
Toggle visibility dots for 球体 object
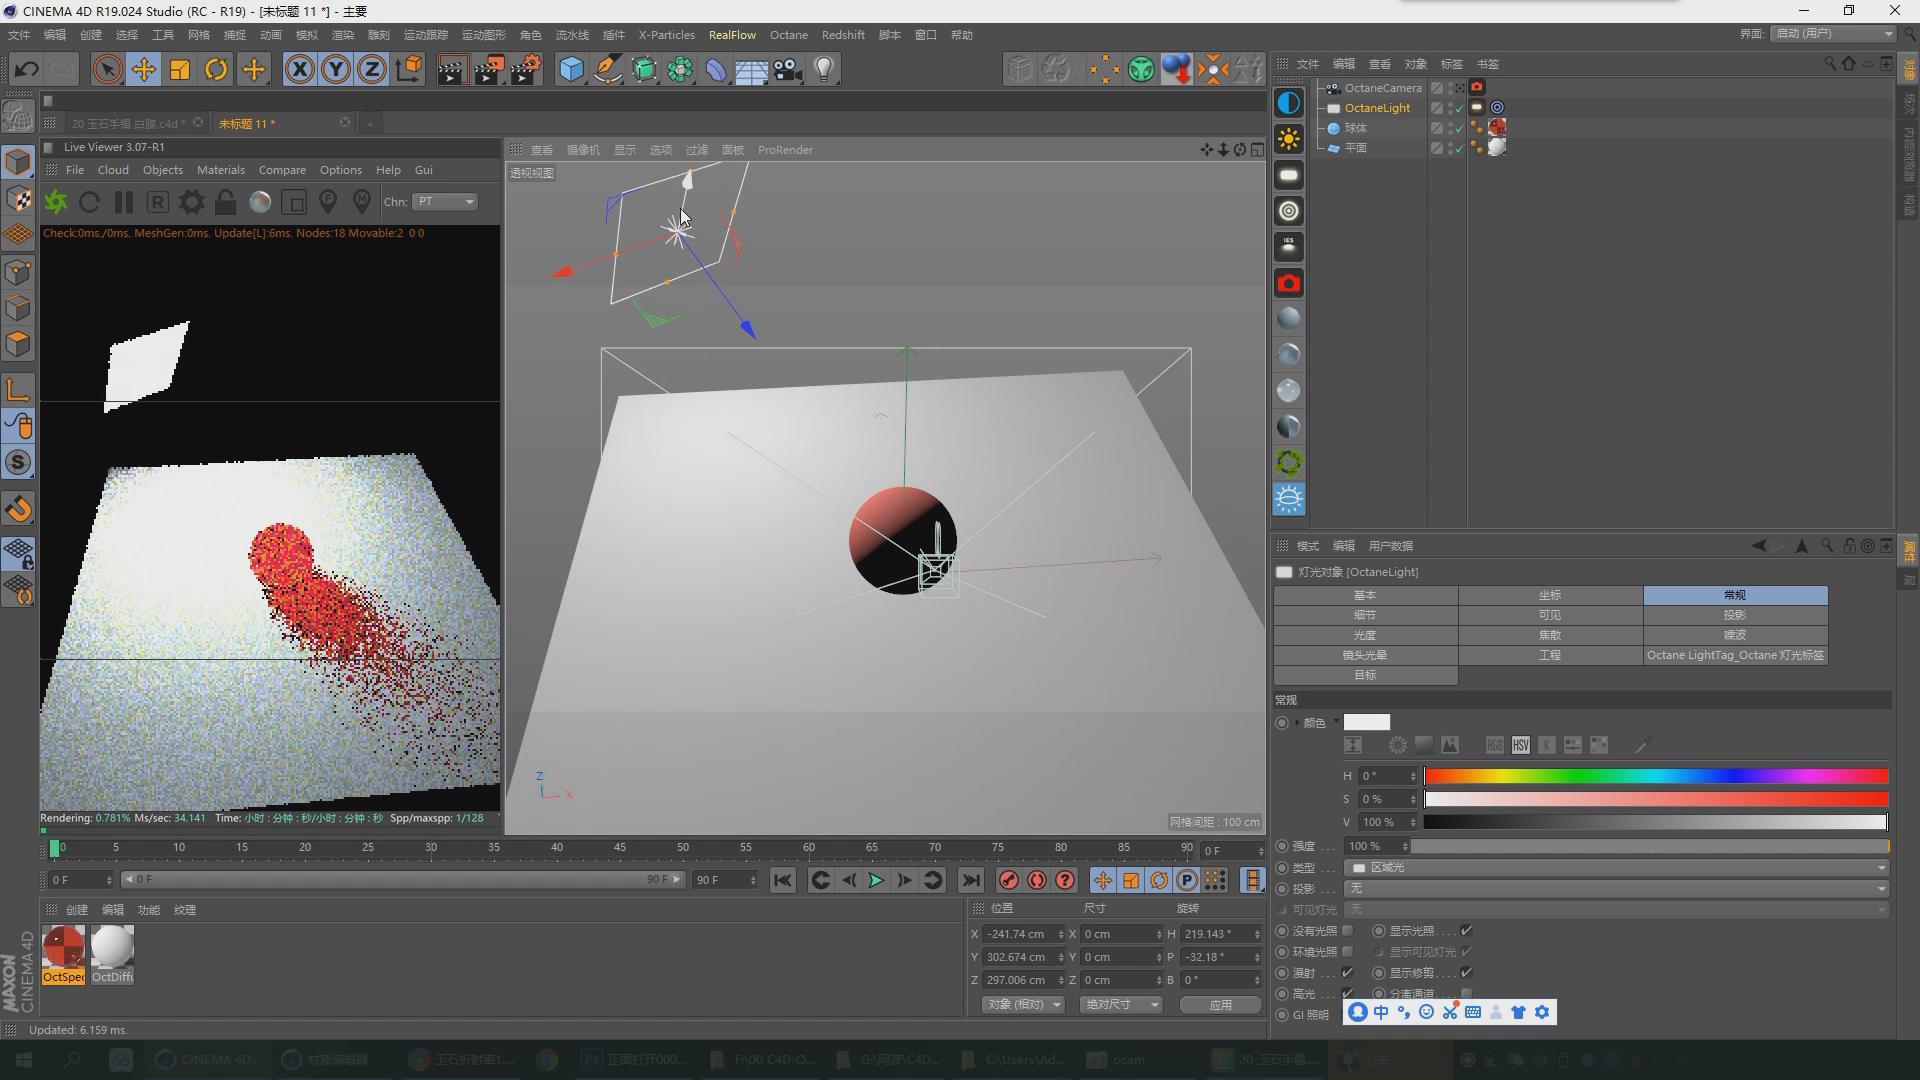point(1450,128)
